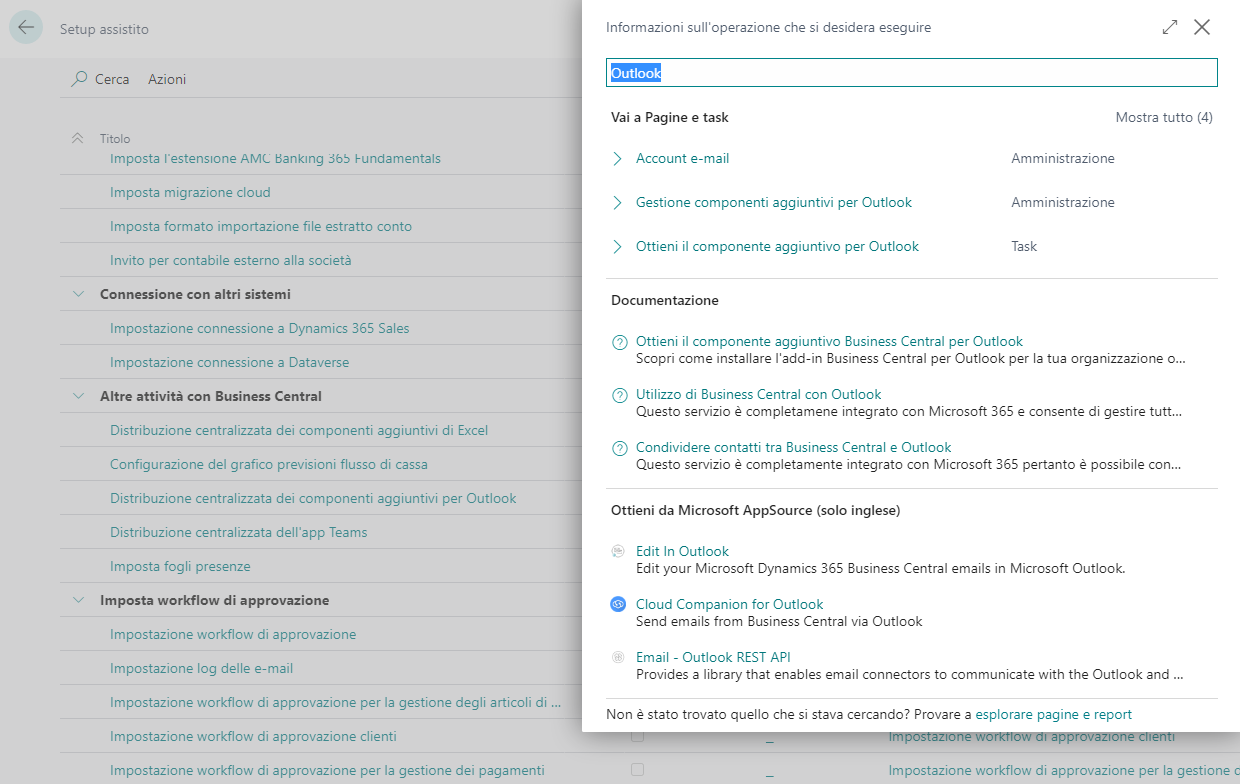The image size is (1240, 784).
Task: Open Distribuzione centralizzata dell'app Teams
Action: [239, 532]
